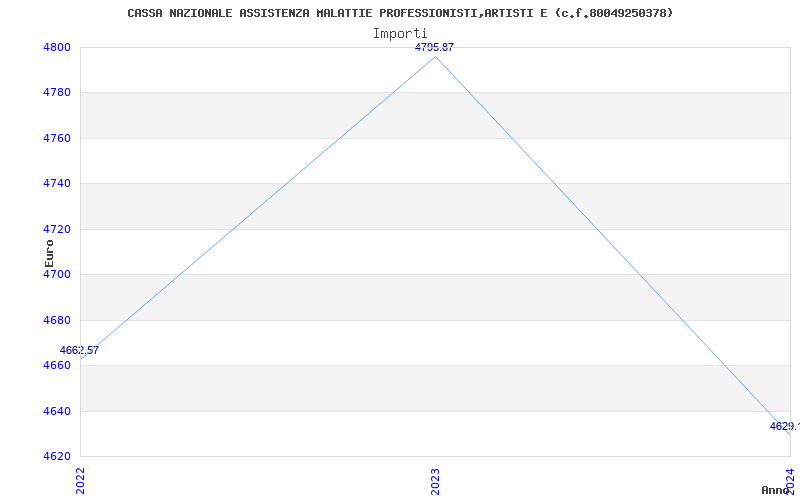Click the 2024 x-axis label

(x=790, y=481)
